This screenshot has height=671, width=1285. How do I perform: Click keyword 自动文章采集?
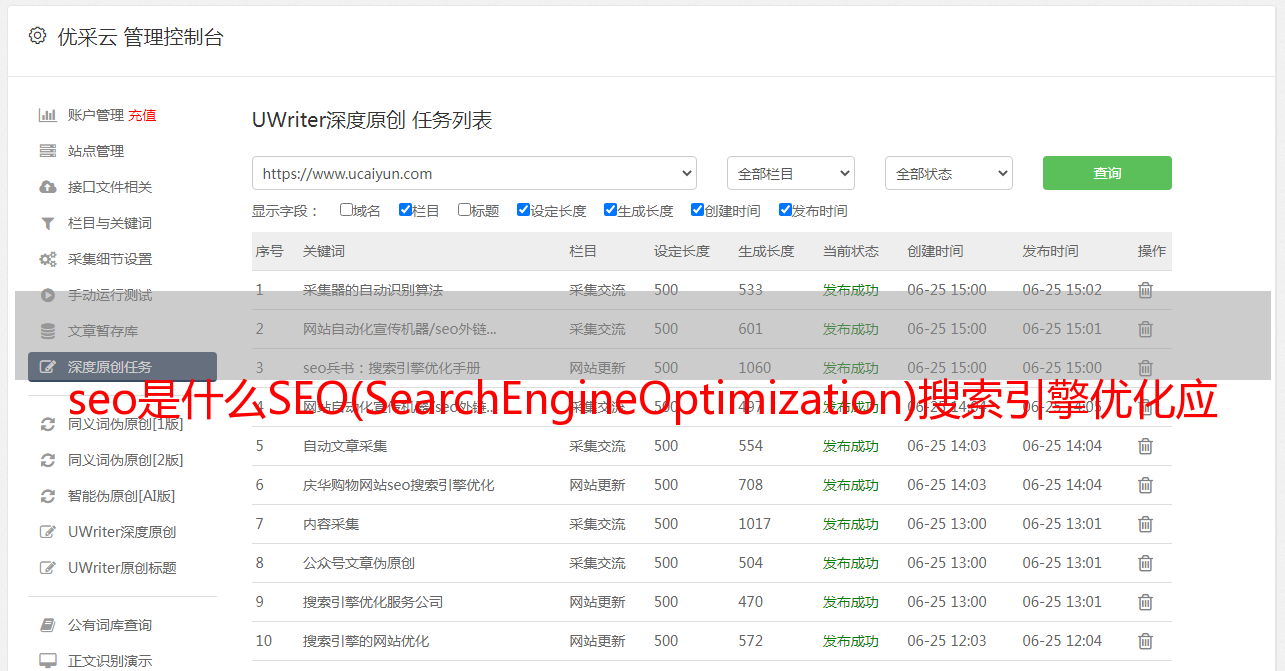coord(345,446)
